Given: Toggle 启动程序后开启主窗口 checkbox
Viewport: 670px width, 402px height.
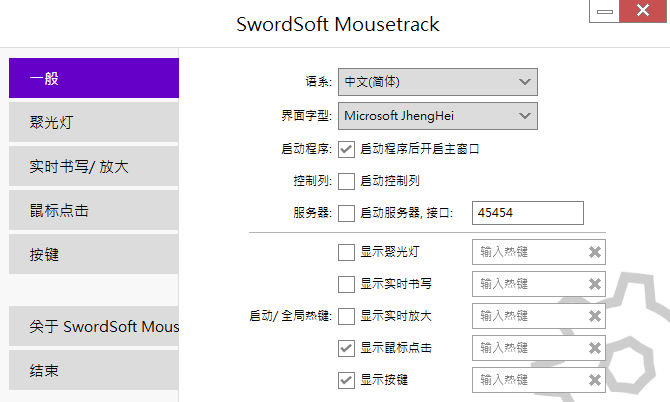Looking at the screenshot, I should tap(347, 149).
